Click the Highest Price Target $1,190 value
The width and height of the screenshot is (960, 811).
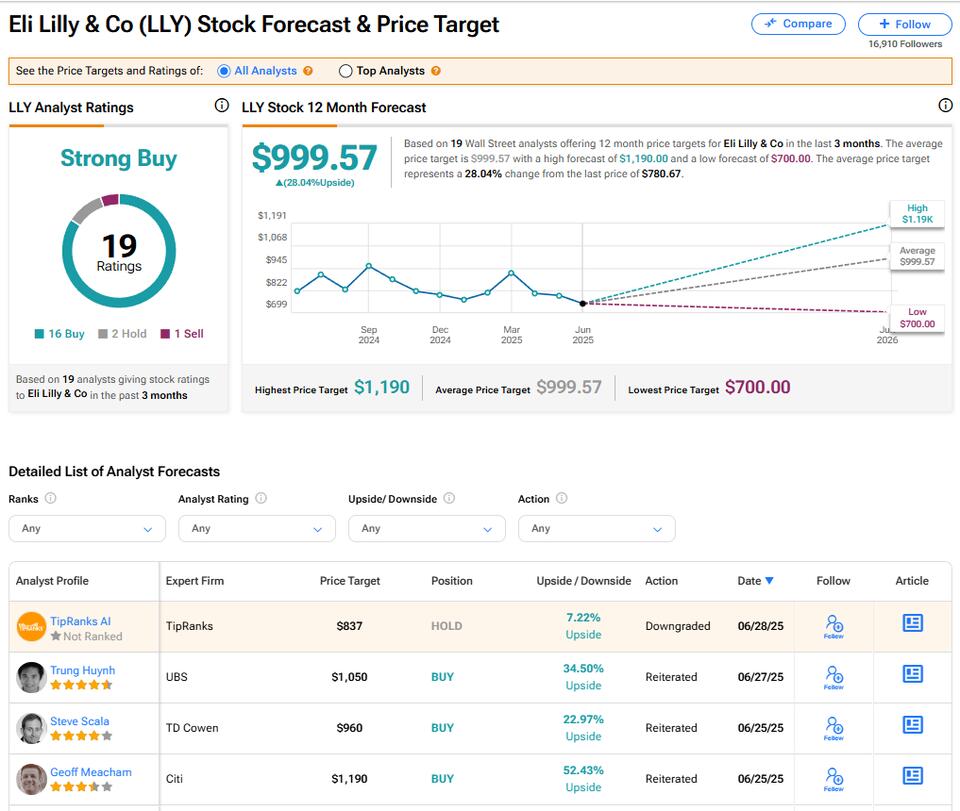coord(382,387)
